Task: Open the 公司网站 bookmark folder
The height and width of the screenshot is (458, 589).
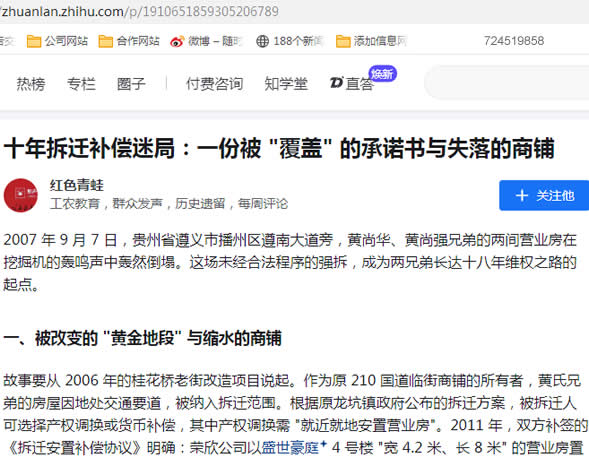Action: (x=57, y=41)
